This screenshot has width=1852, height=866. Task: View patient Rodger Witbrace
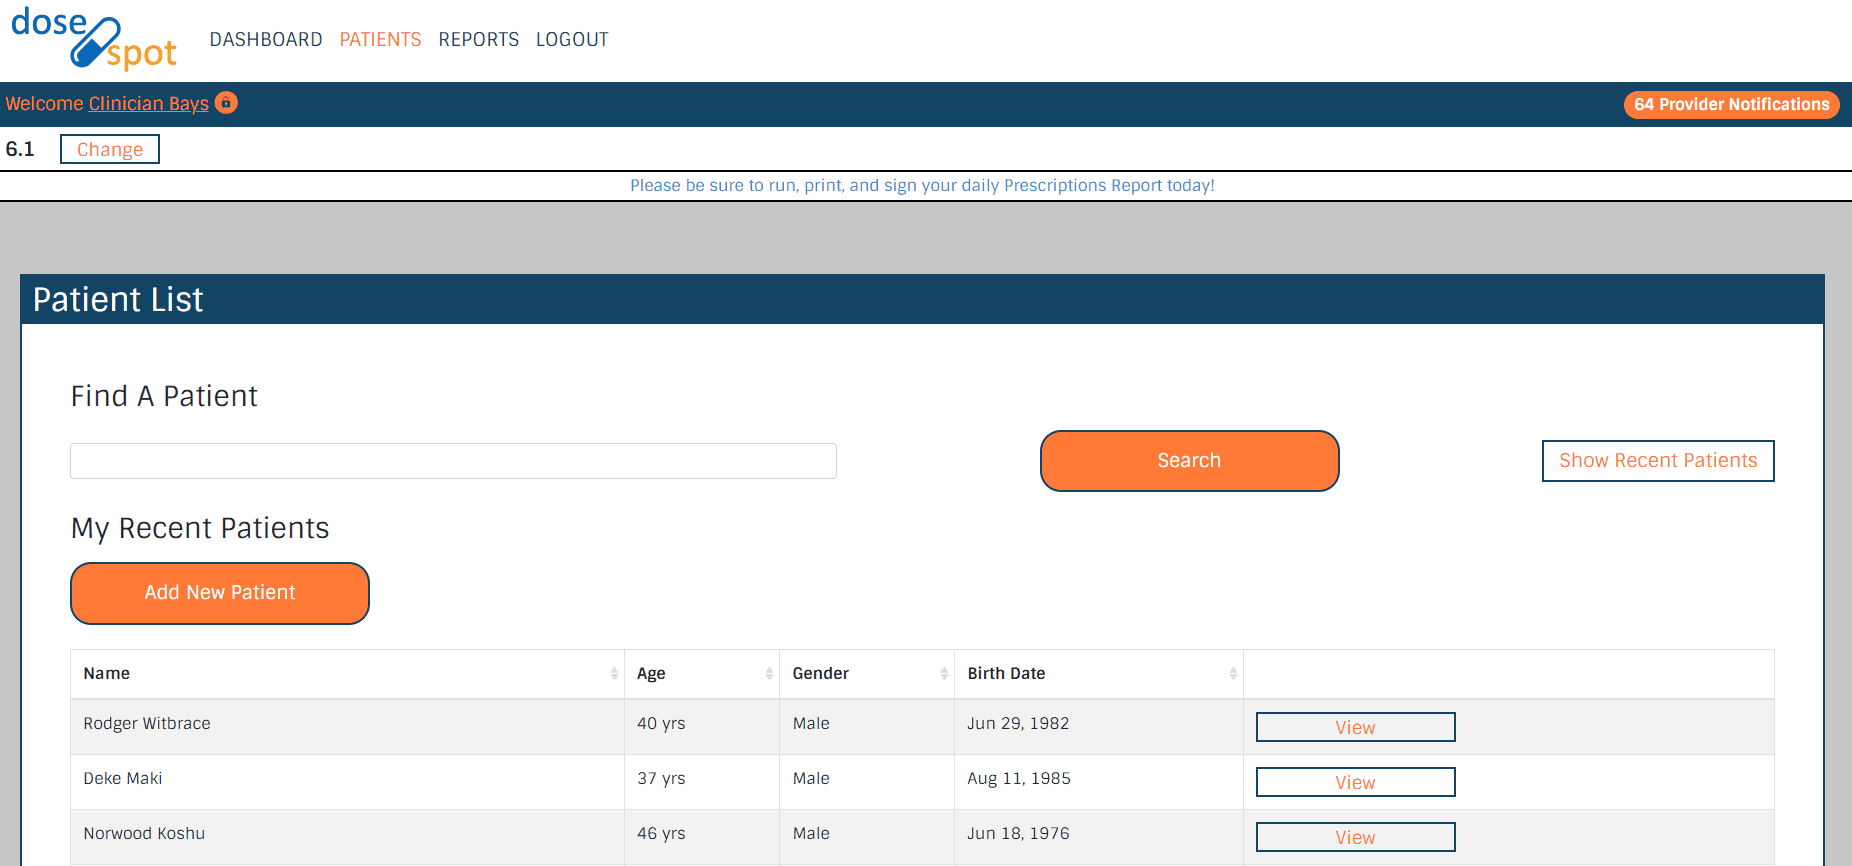click(x=1355, y=728)
